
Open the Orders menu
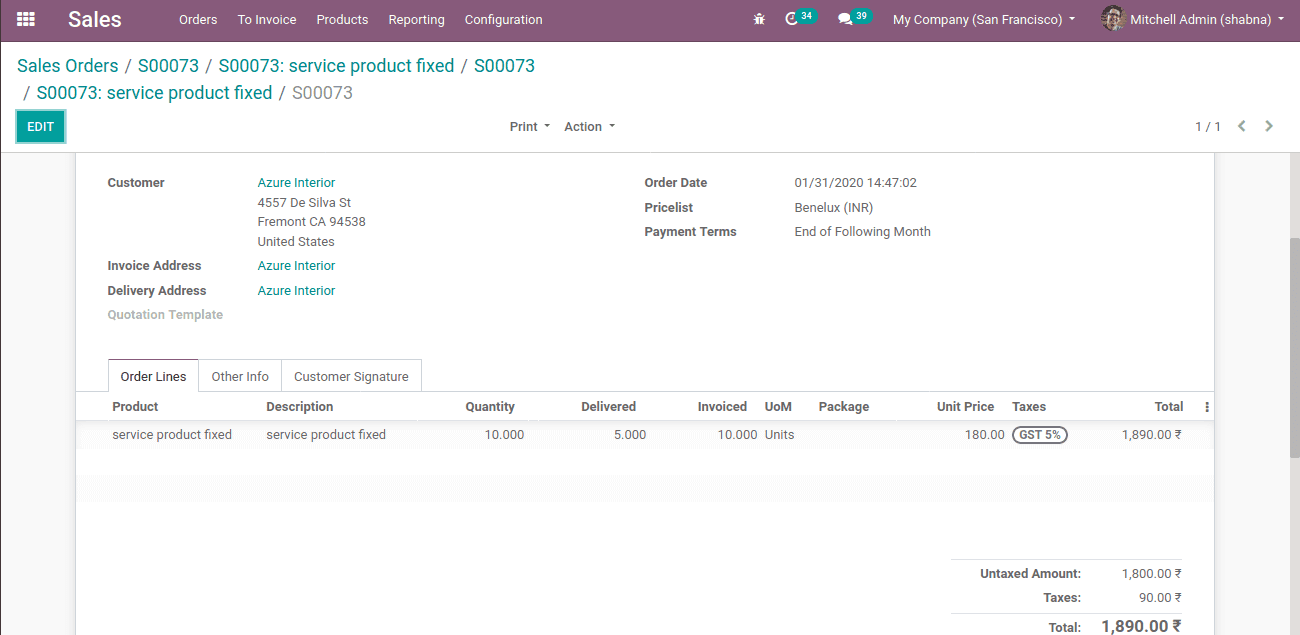(198, 19)
